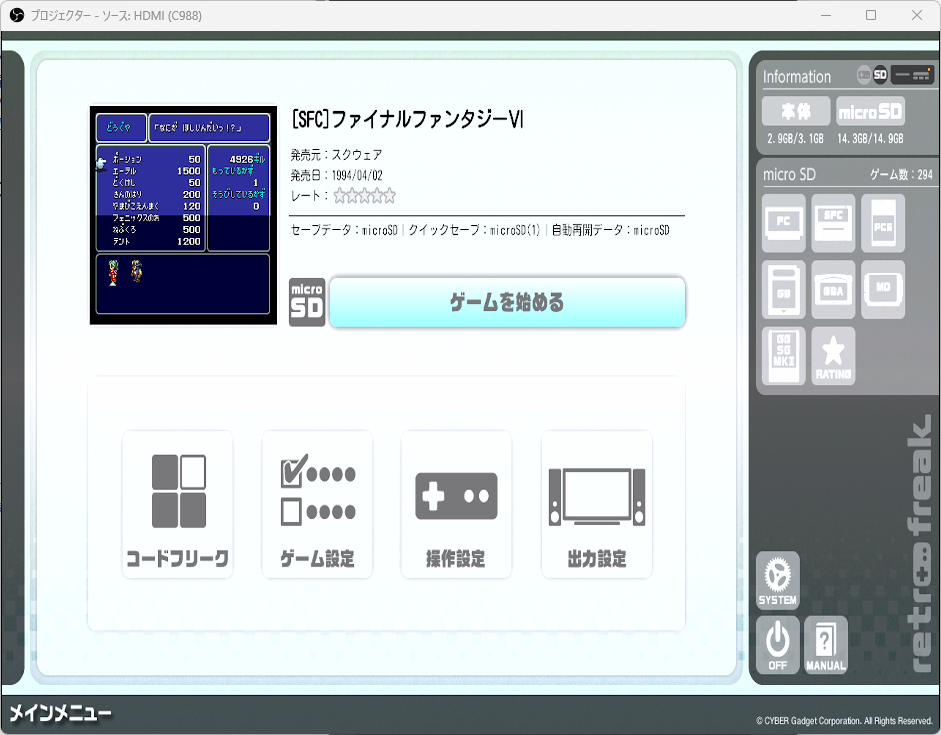Open the MANUAL help icon
941x735 pixels.
tap(826, 645)
